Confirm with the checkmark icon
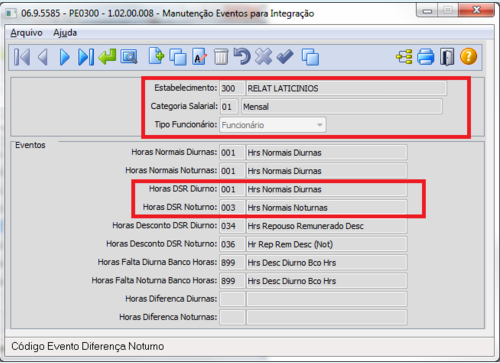 pos(285,57)
